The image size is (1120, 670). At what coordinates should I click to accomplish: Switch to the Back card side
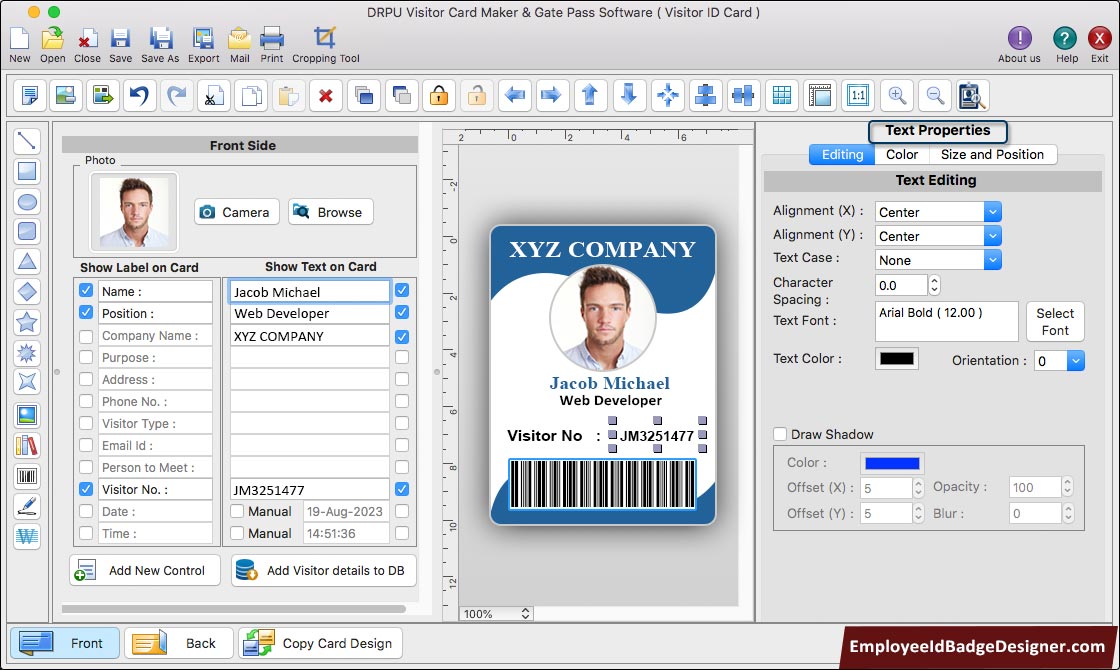pyautogui.click(x=179, y=643)
